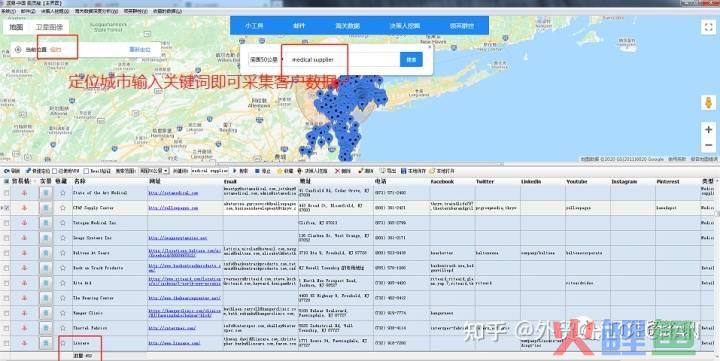Select the 小工具 tab in blue bar
Image resolution: width=720 pixels, height=361 pixels.
(x=254, y=26)
